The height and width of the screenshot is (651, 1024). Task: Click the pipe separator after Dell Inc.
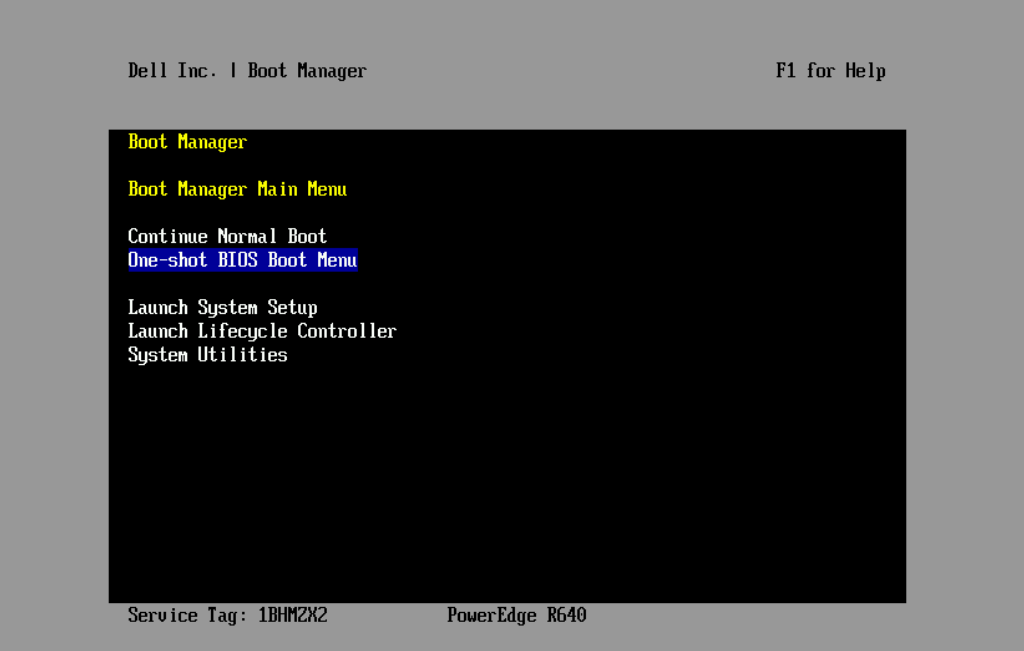[233, 71]
